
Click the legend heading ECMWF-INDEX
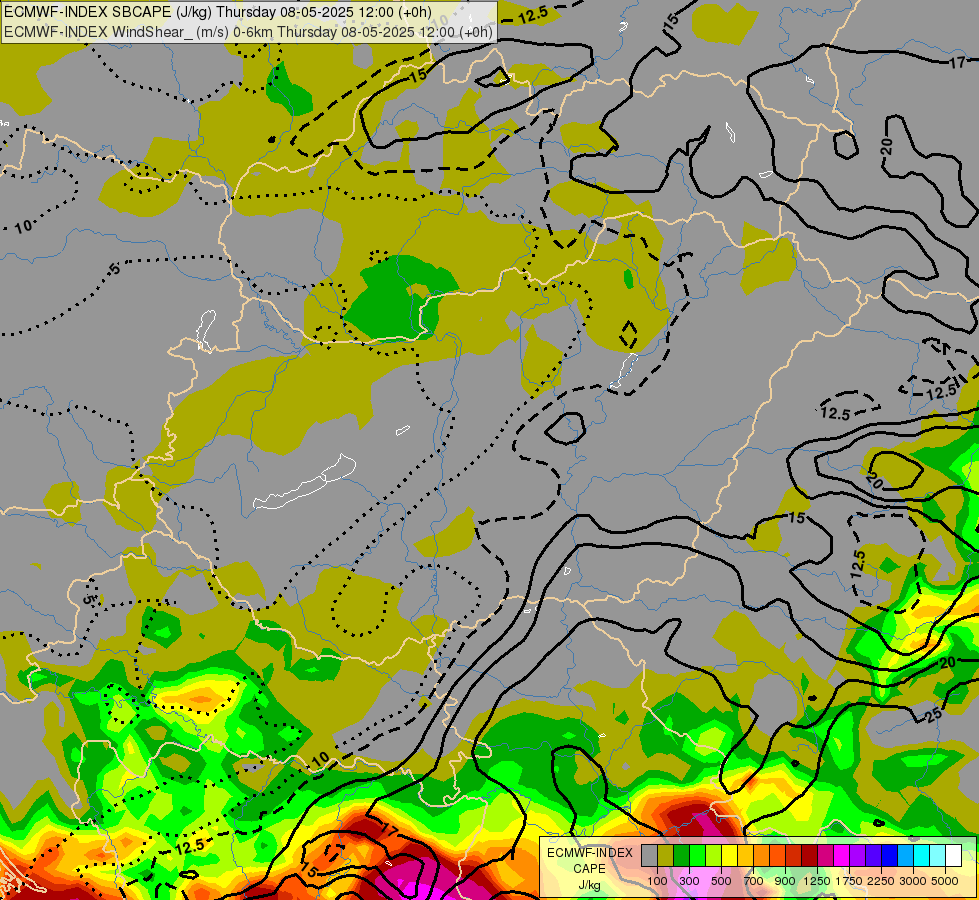click(x=590, y=853)
